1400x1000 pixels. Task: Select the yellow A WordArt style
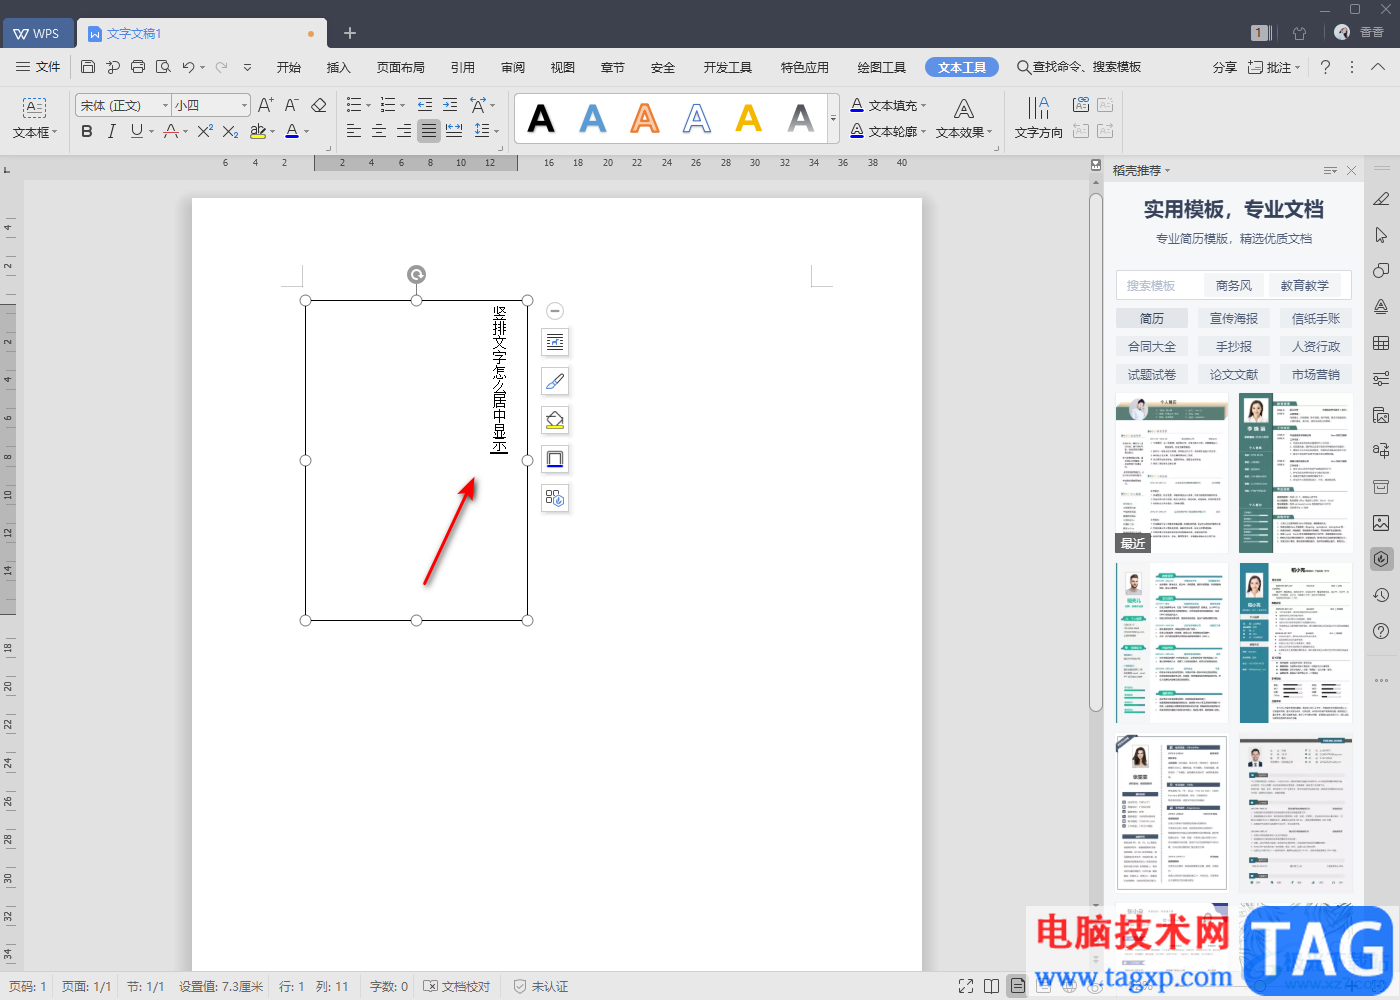click(x=749, y=118)
